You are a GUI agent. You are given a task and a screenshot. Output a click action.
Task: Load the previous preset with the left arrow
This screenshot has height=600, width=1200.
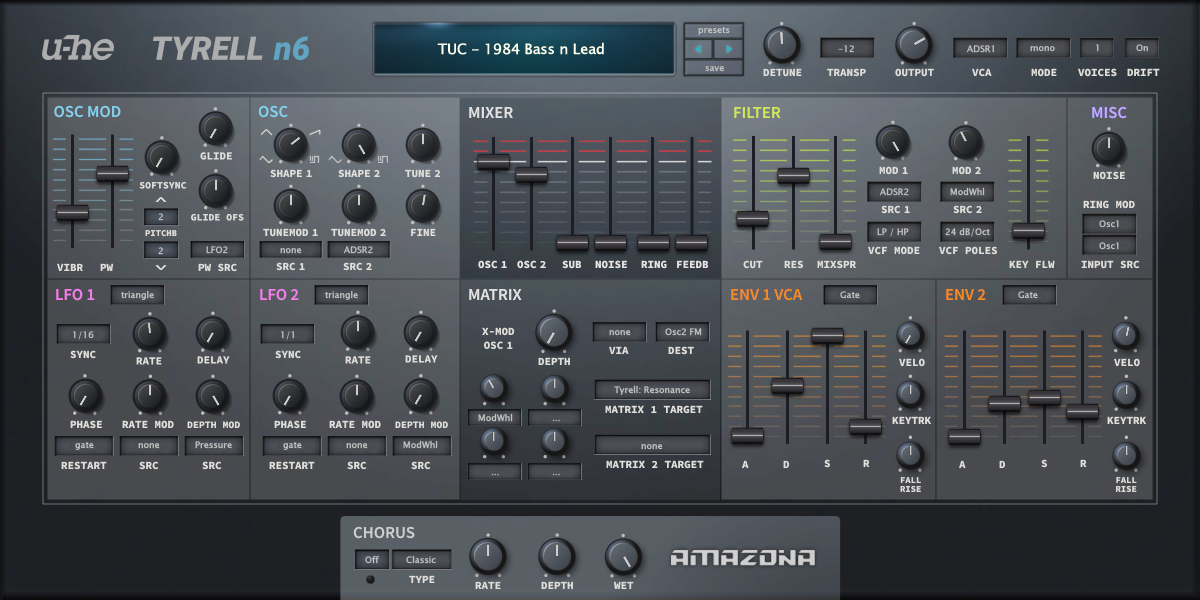[699, 48]
